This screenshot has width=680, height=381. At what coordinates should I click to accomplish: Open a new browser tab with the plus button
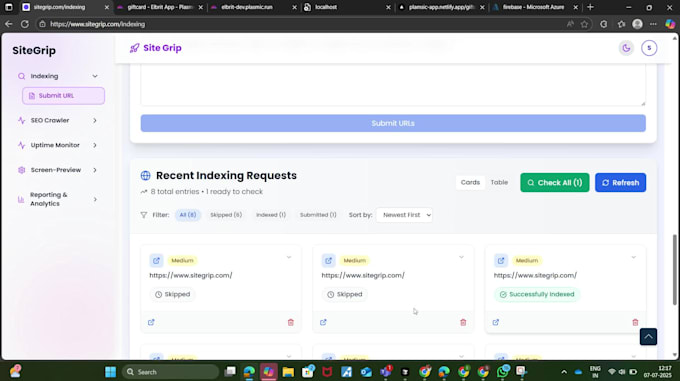click(590, 7)
